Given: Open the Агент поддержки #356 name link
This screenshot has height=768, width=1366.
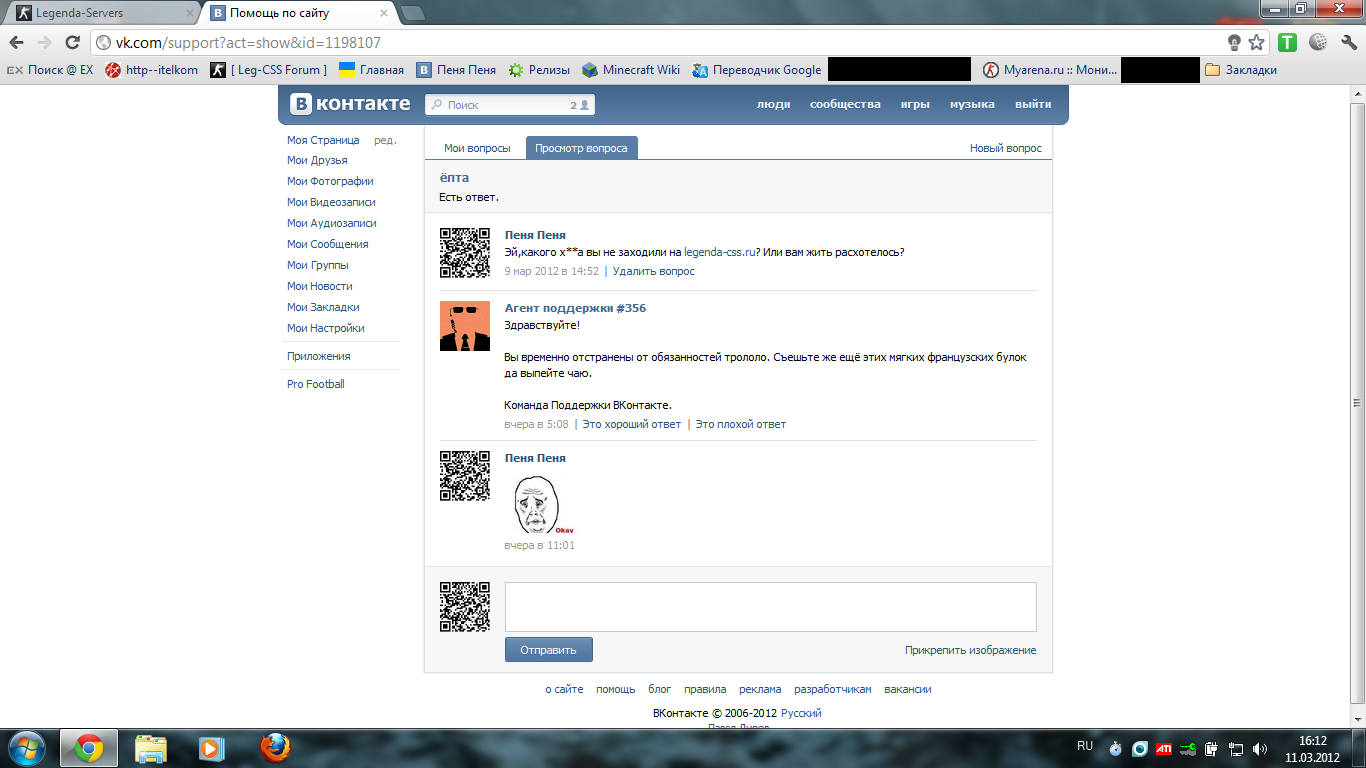Looking at the screenshot, I should pyautogui.click(x=575, y=308).
